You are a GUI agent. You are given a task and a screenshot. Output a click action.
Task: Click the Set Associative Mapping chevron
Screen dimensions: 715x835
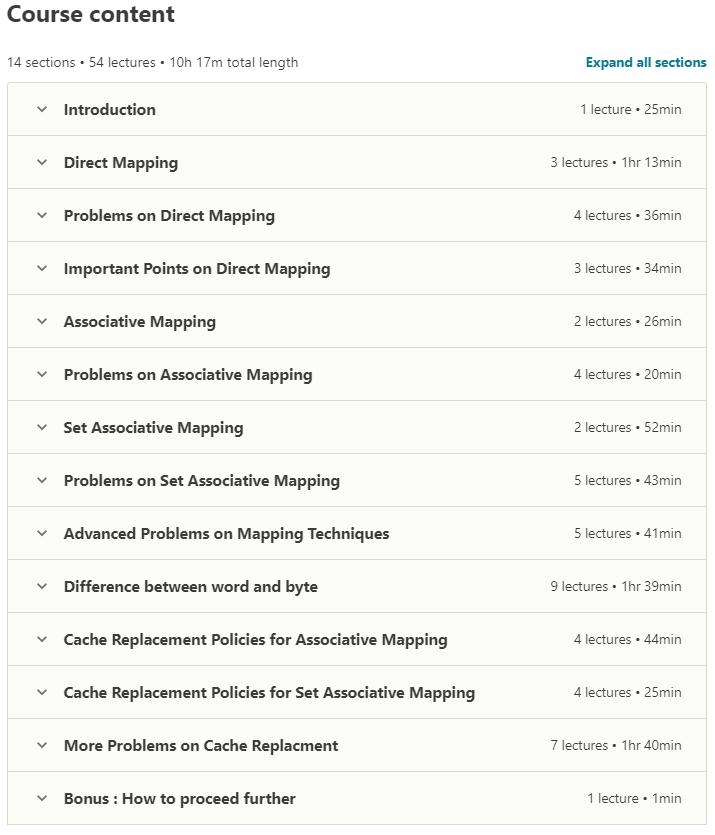tap(42, 427)
